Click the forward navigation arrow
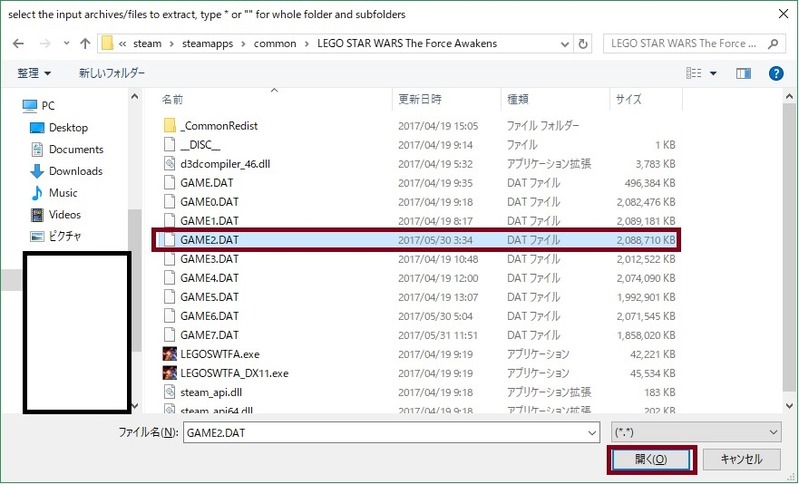Viewport: 799px width, 484px height. (45, 44)
